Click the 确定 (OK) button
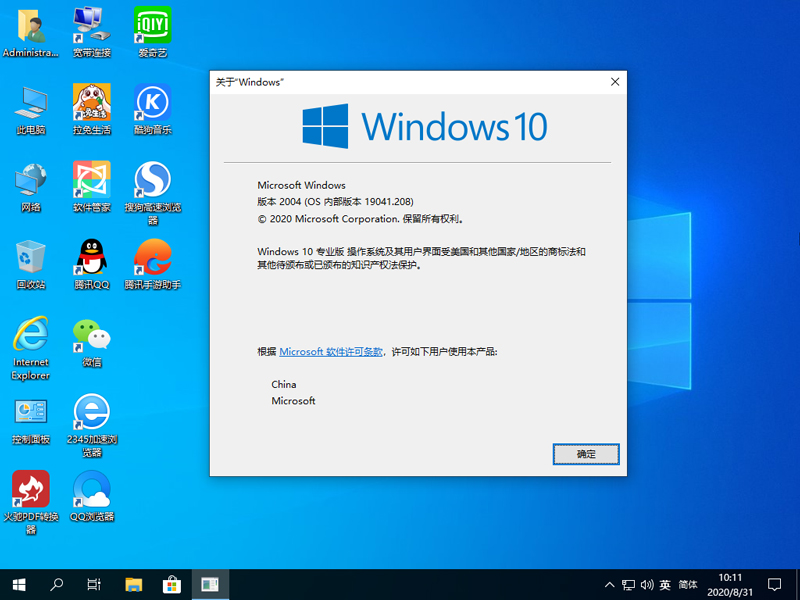Screen dimensions: 800x600 pos(586,454)
